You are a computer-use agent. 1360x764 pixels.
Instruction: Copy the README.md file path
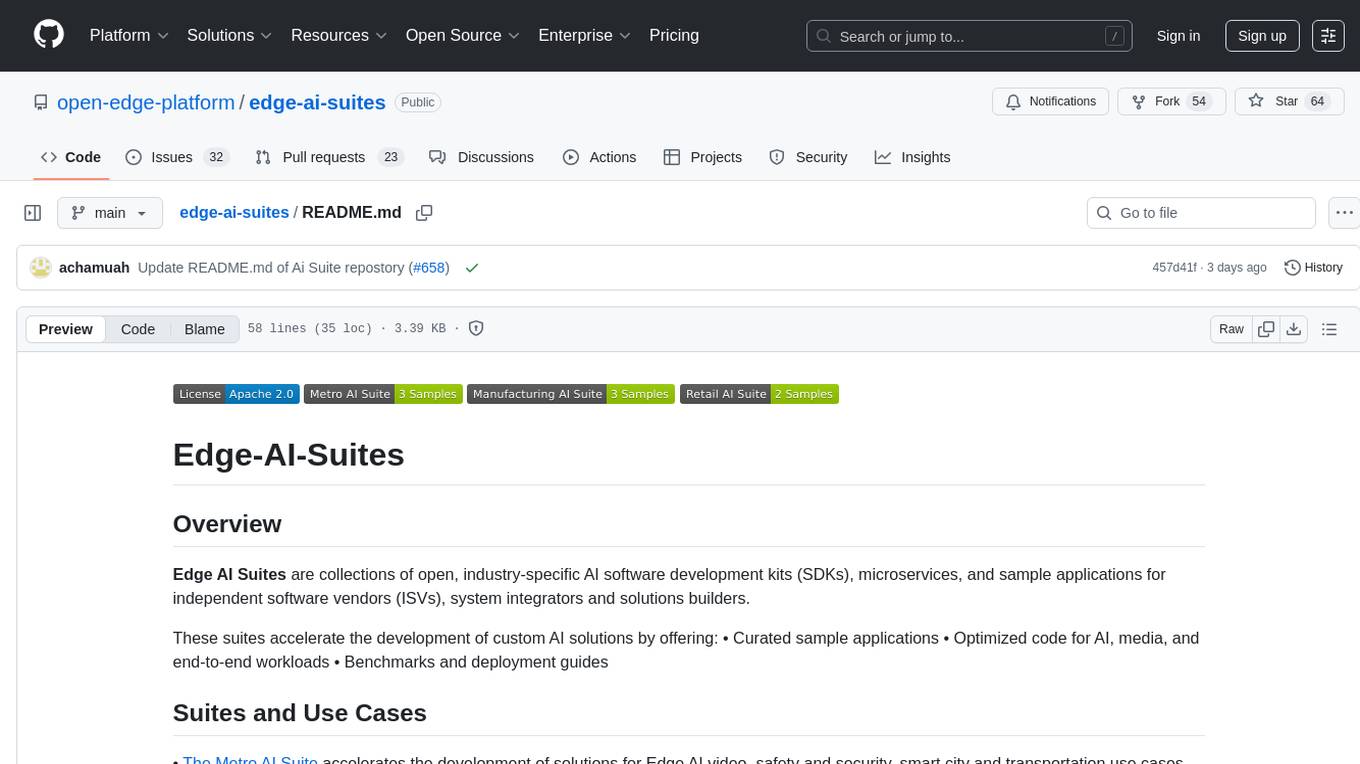coord(424,213)
